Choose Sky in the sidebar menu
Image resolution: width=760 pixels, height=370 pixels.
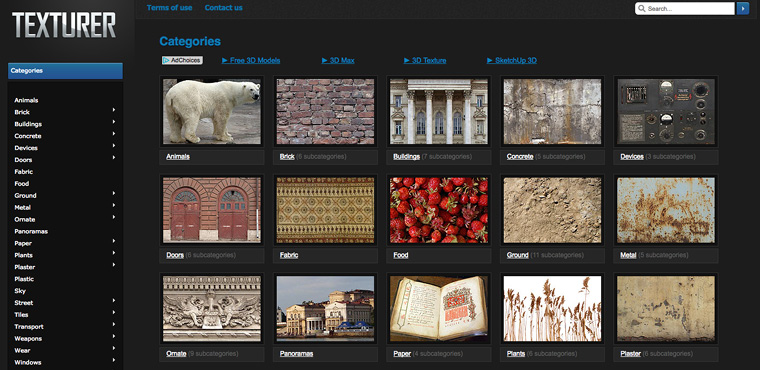coord(20,291)
